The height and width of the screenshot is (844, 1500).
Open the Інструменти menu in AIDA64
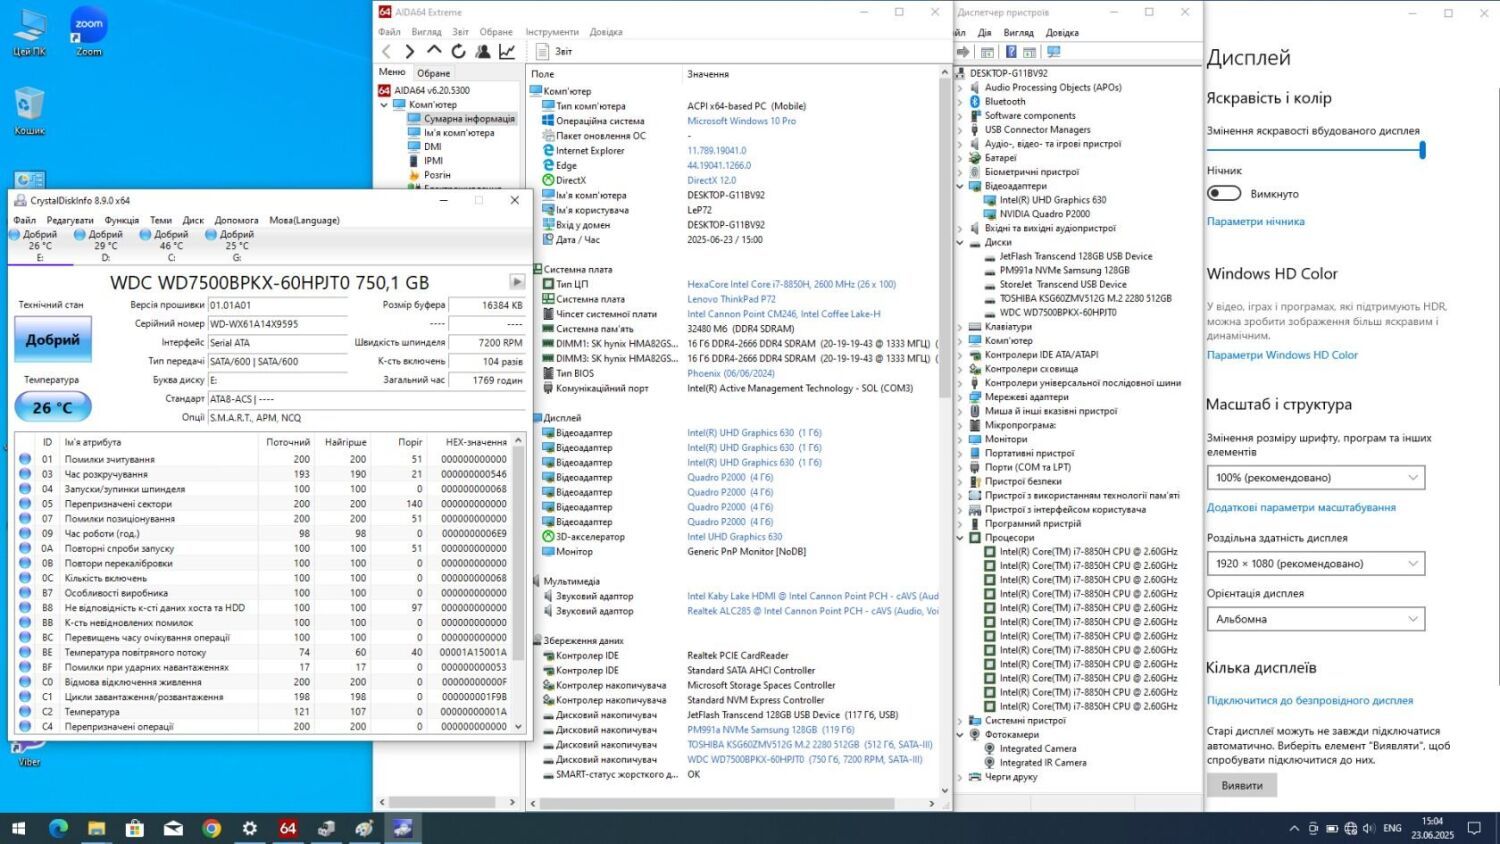coord(552,32)
